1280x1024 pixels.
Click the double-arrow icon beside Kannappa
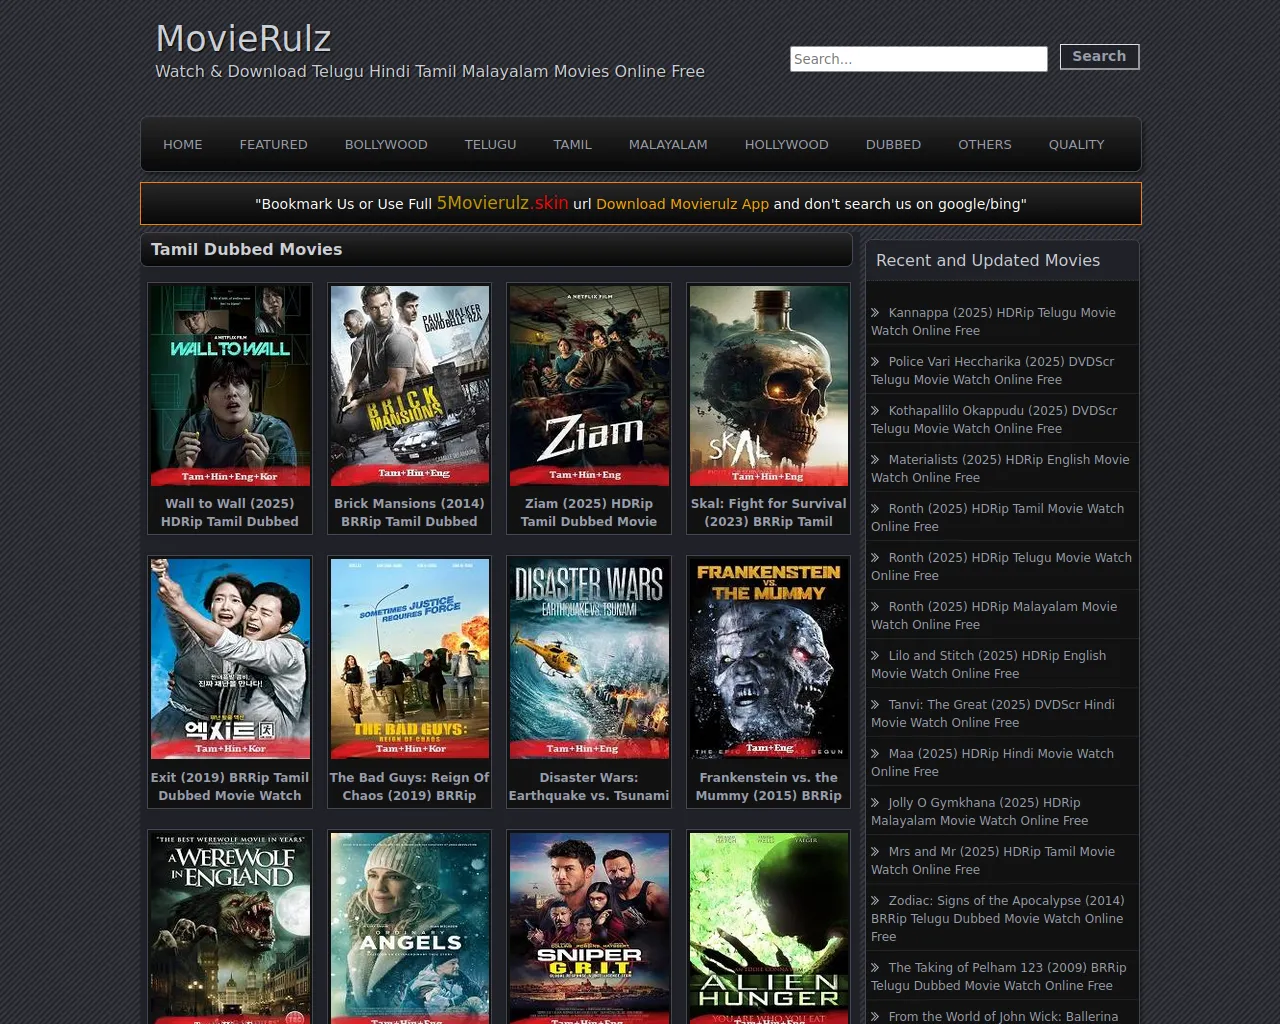pos(875,313)
